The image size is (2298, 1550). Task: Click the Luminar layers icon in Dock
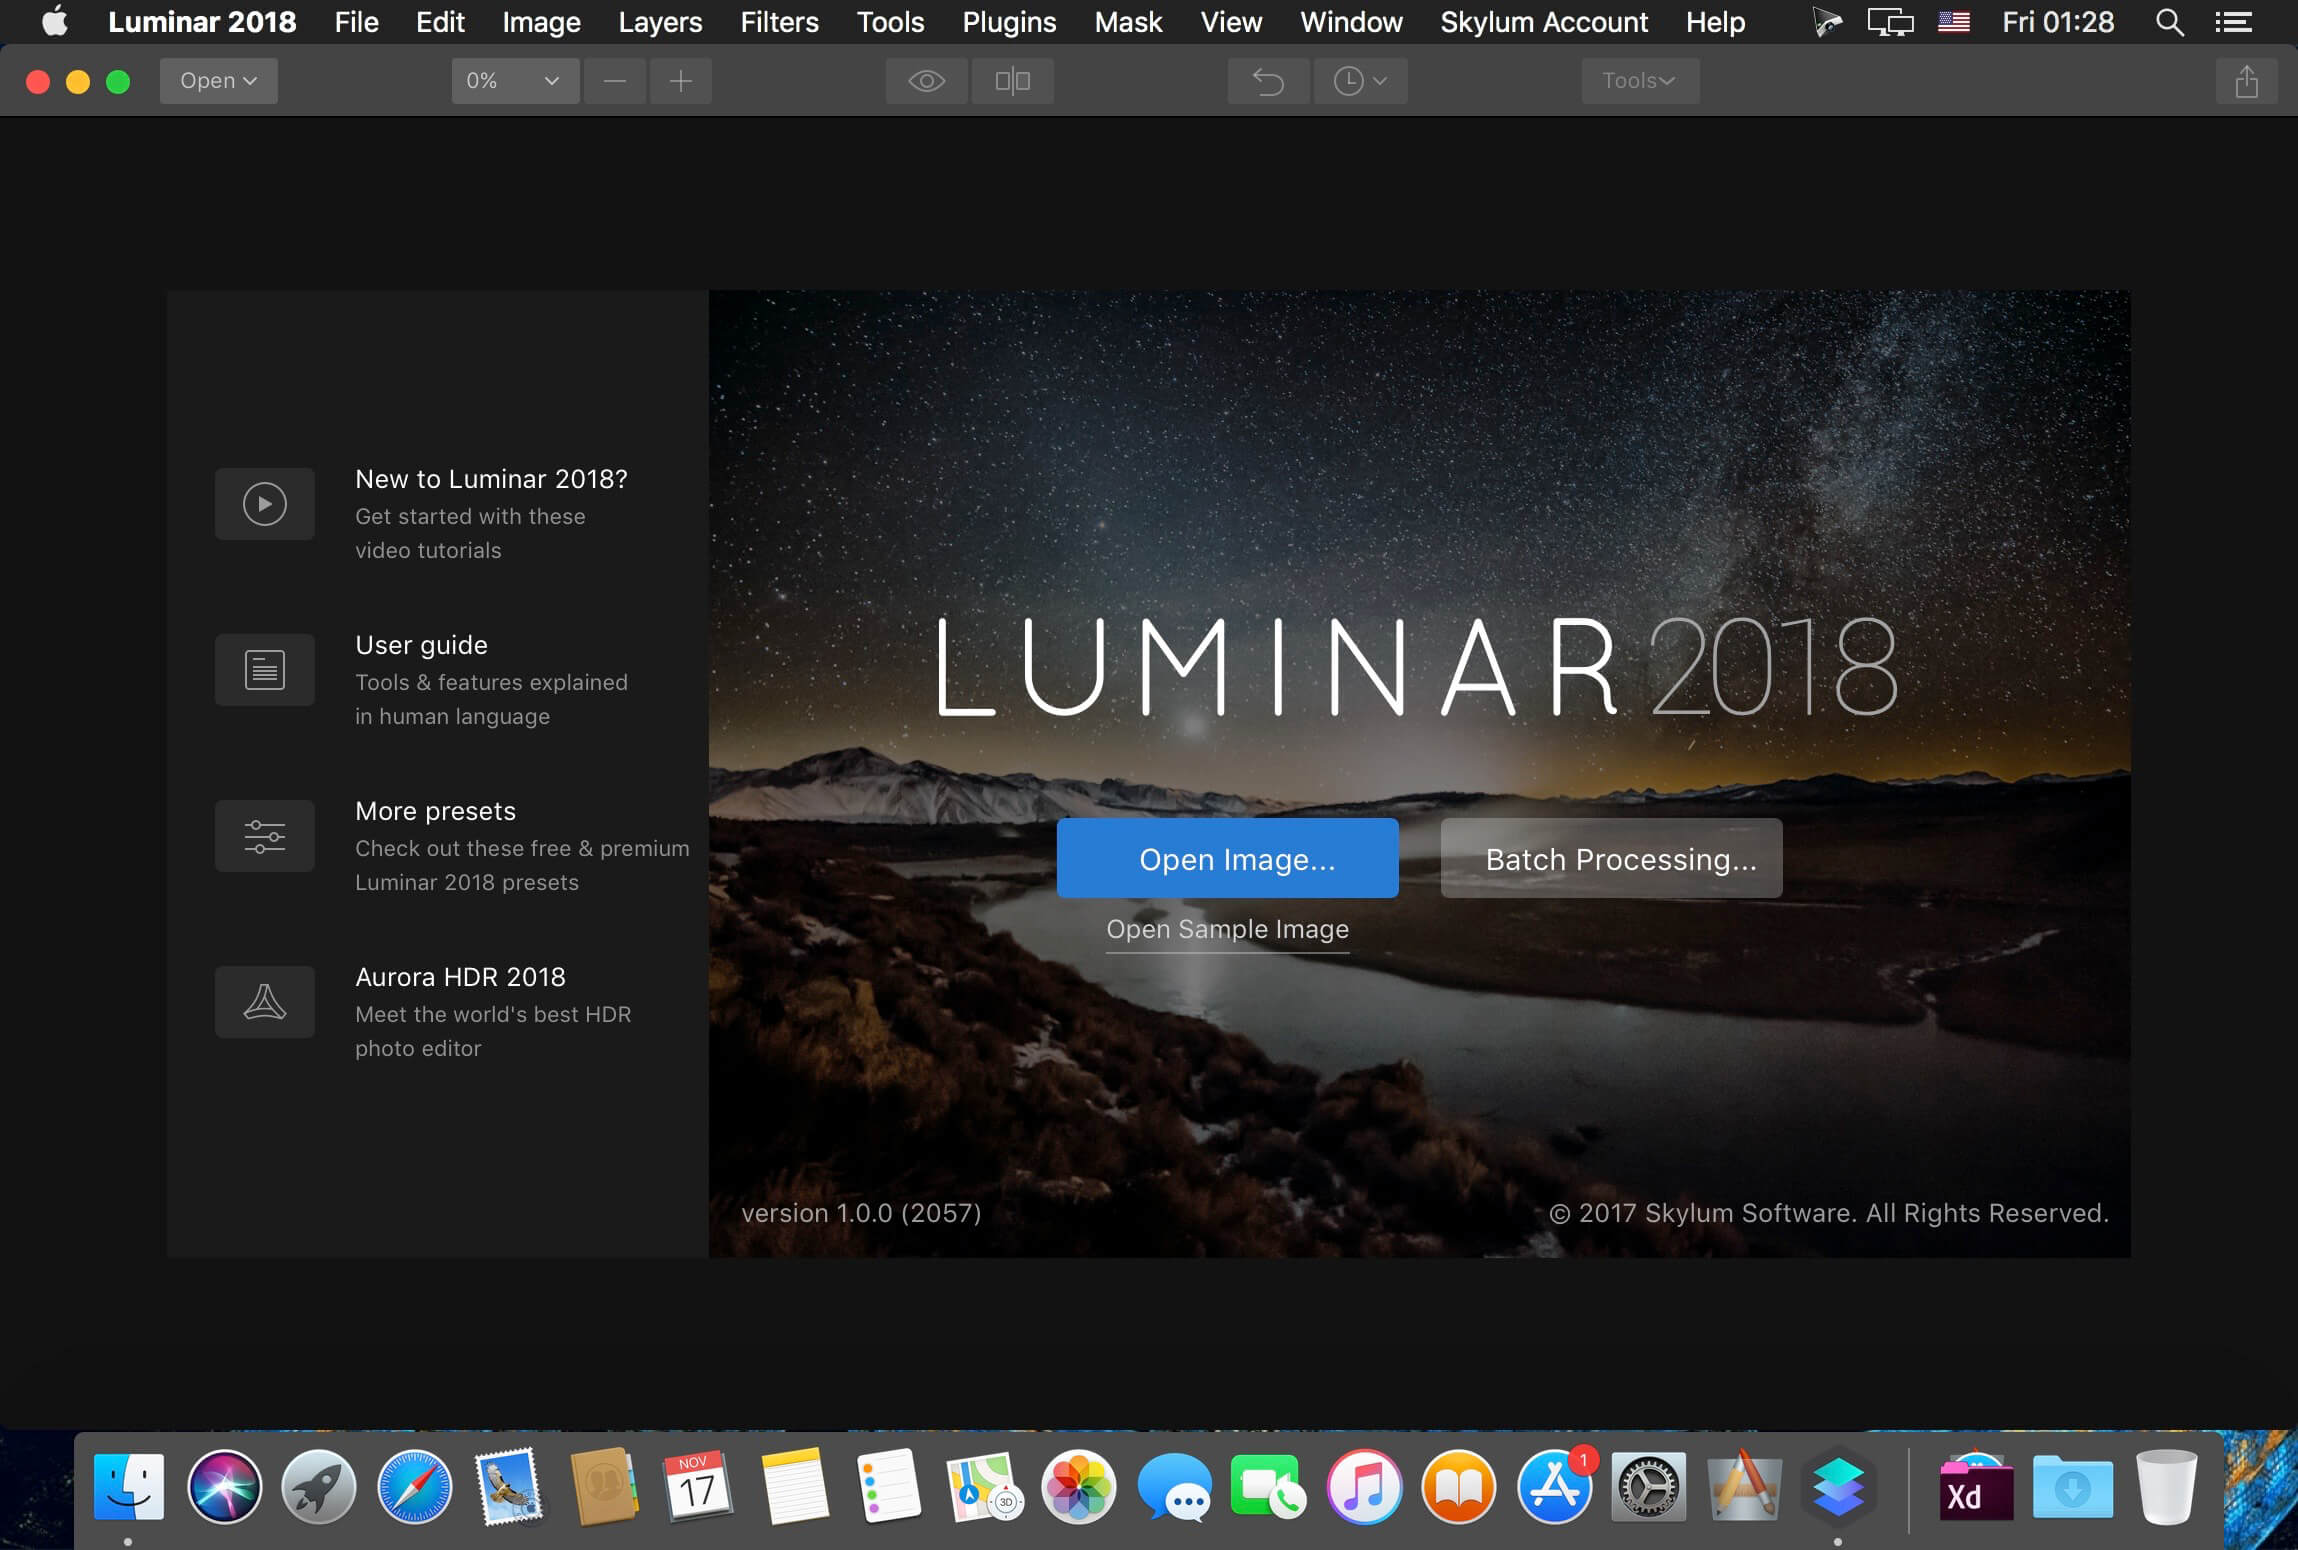point(1838,1487)
